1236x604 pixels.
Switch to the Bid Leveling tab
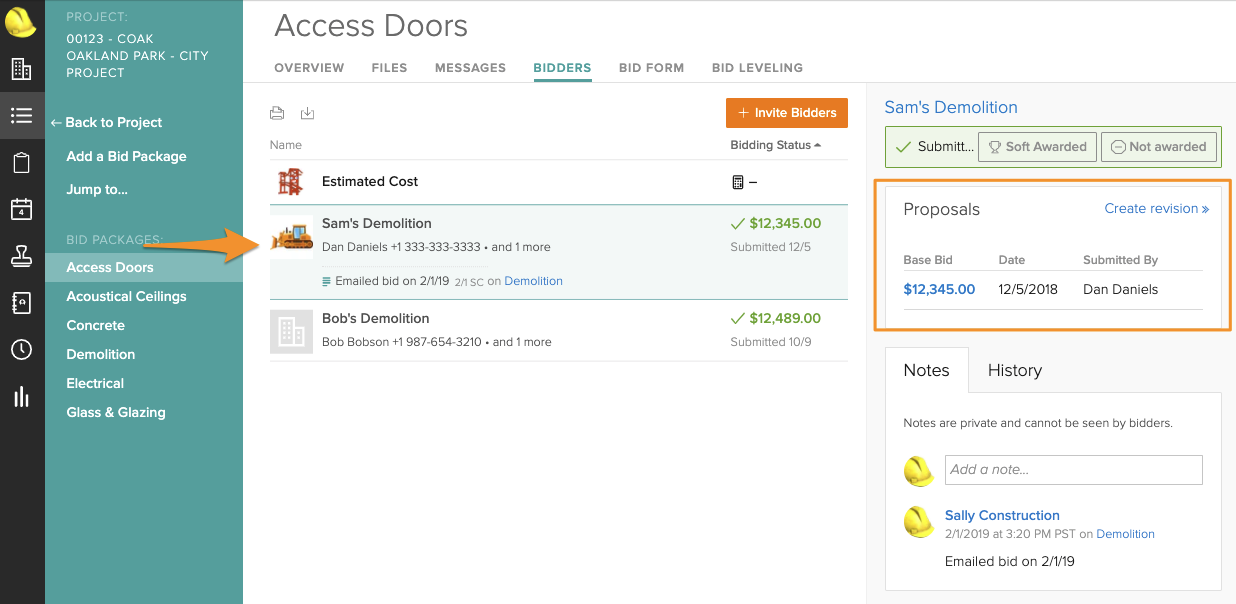[x=757, y=68]
